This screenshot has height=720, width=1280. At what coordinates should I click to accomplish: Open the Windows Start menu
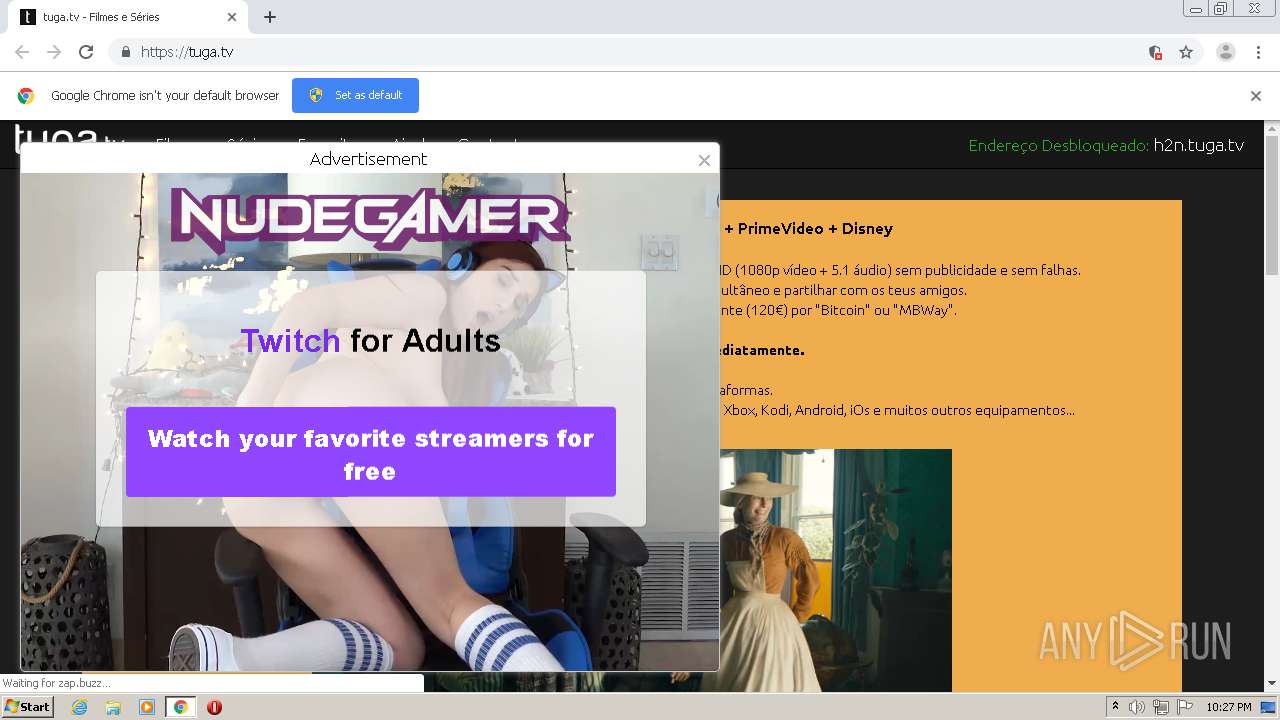pyautogui.click(x=28, y=707)
